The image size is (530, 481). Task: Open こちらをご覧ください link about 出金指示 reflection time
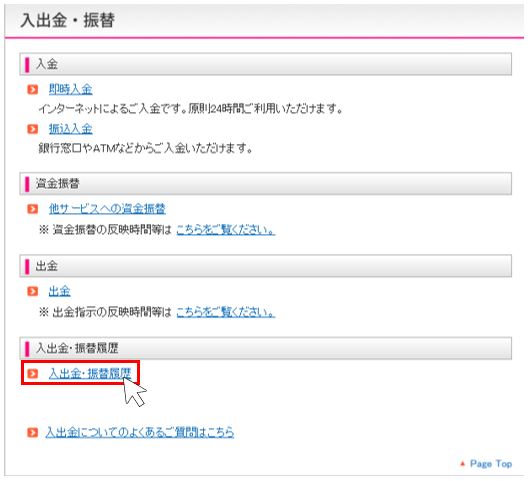point(225,312)
